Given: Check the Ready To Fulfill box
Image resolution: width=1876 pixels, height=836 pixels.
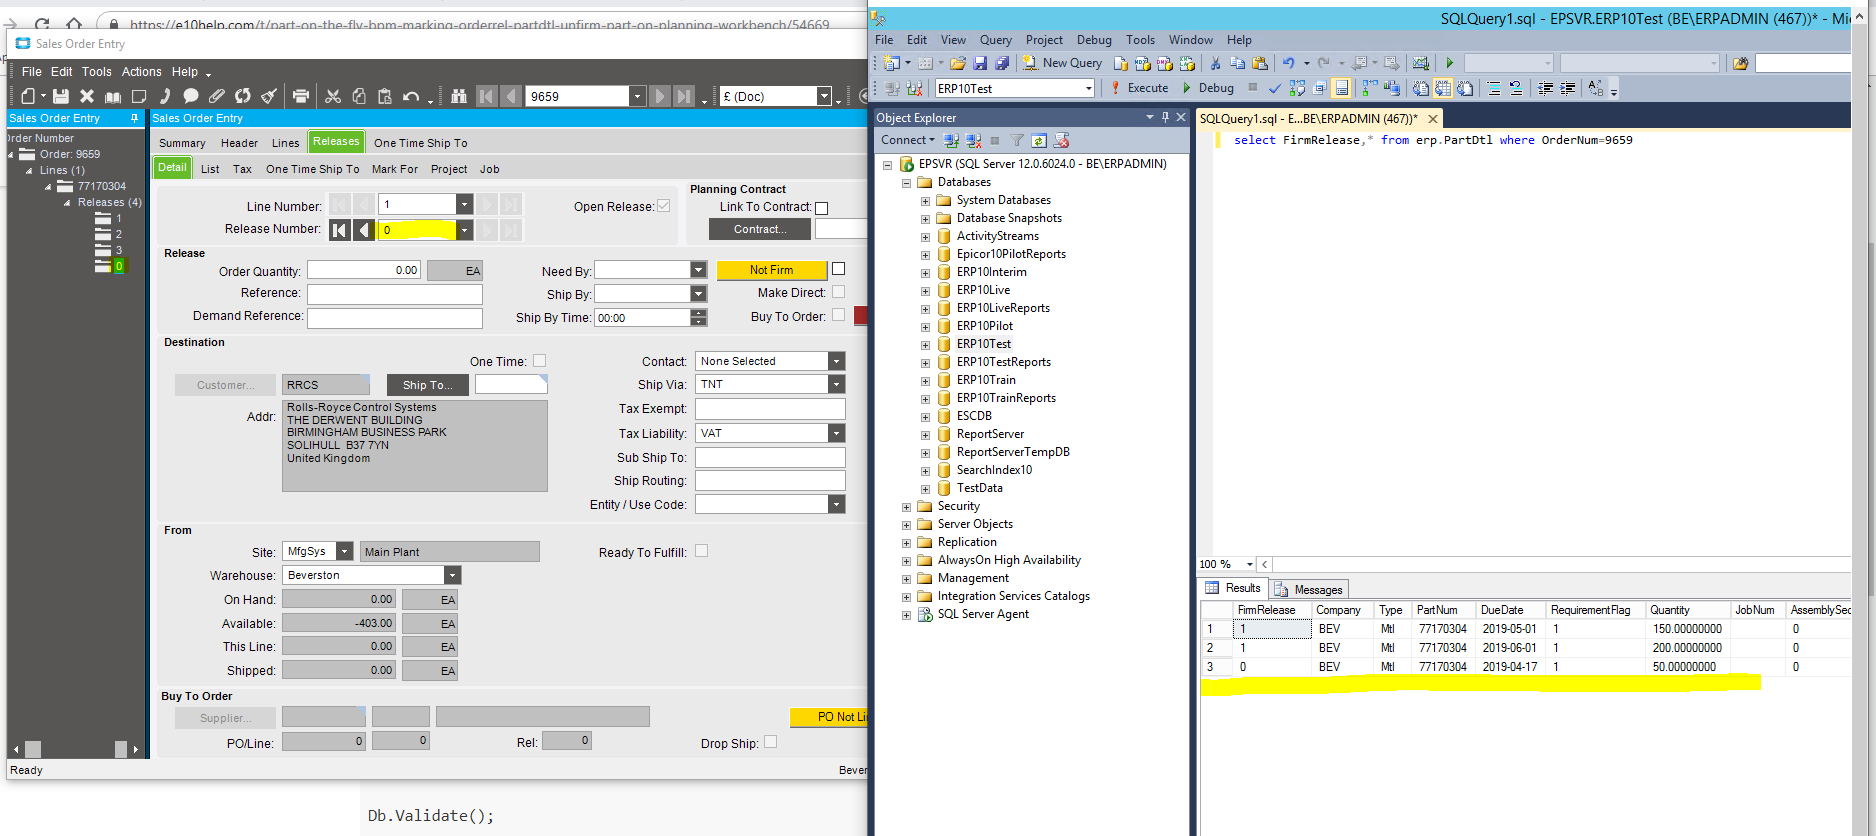Looking at the screenshot, I should click(x=701, y=551).
